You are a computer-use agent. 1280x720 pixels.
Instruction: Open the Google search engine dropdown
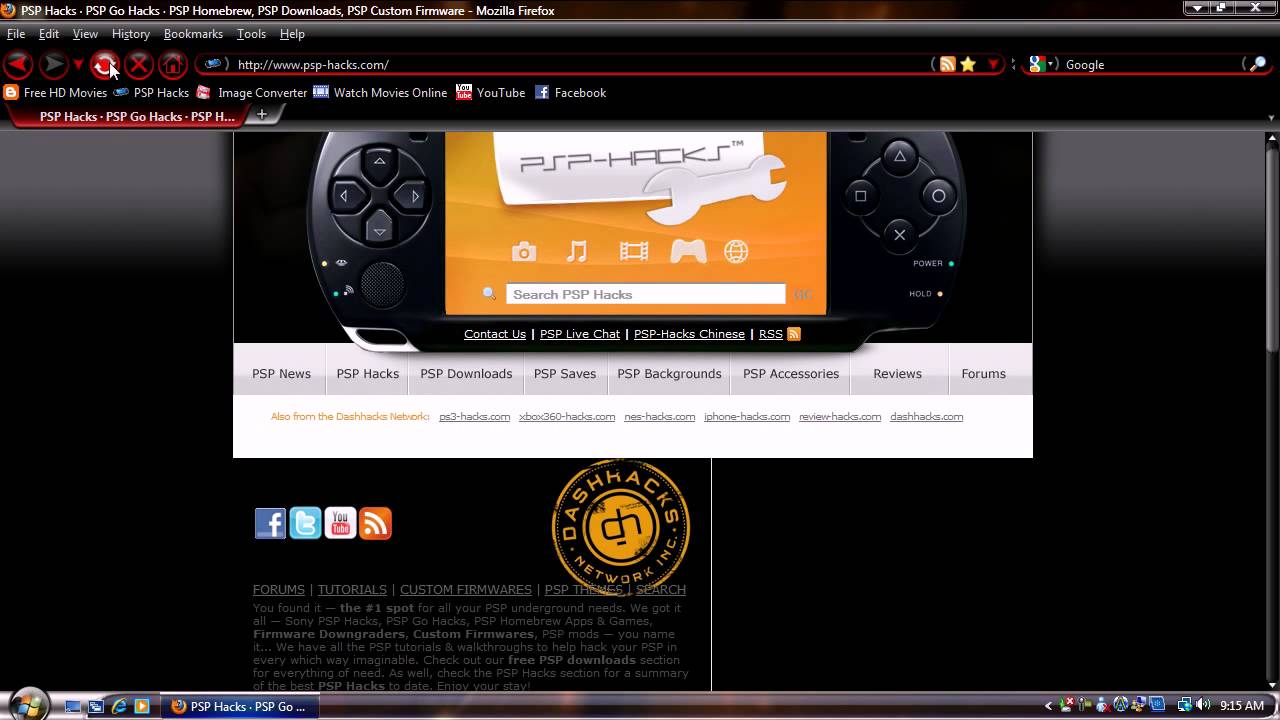pyautogui.click(x=1042, y=64)
